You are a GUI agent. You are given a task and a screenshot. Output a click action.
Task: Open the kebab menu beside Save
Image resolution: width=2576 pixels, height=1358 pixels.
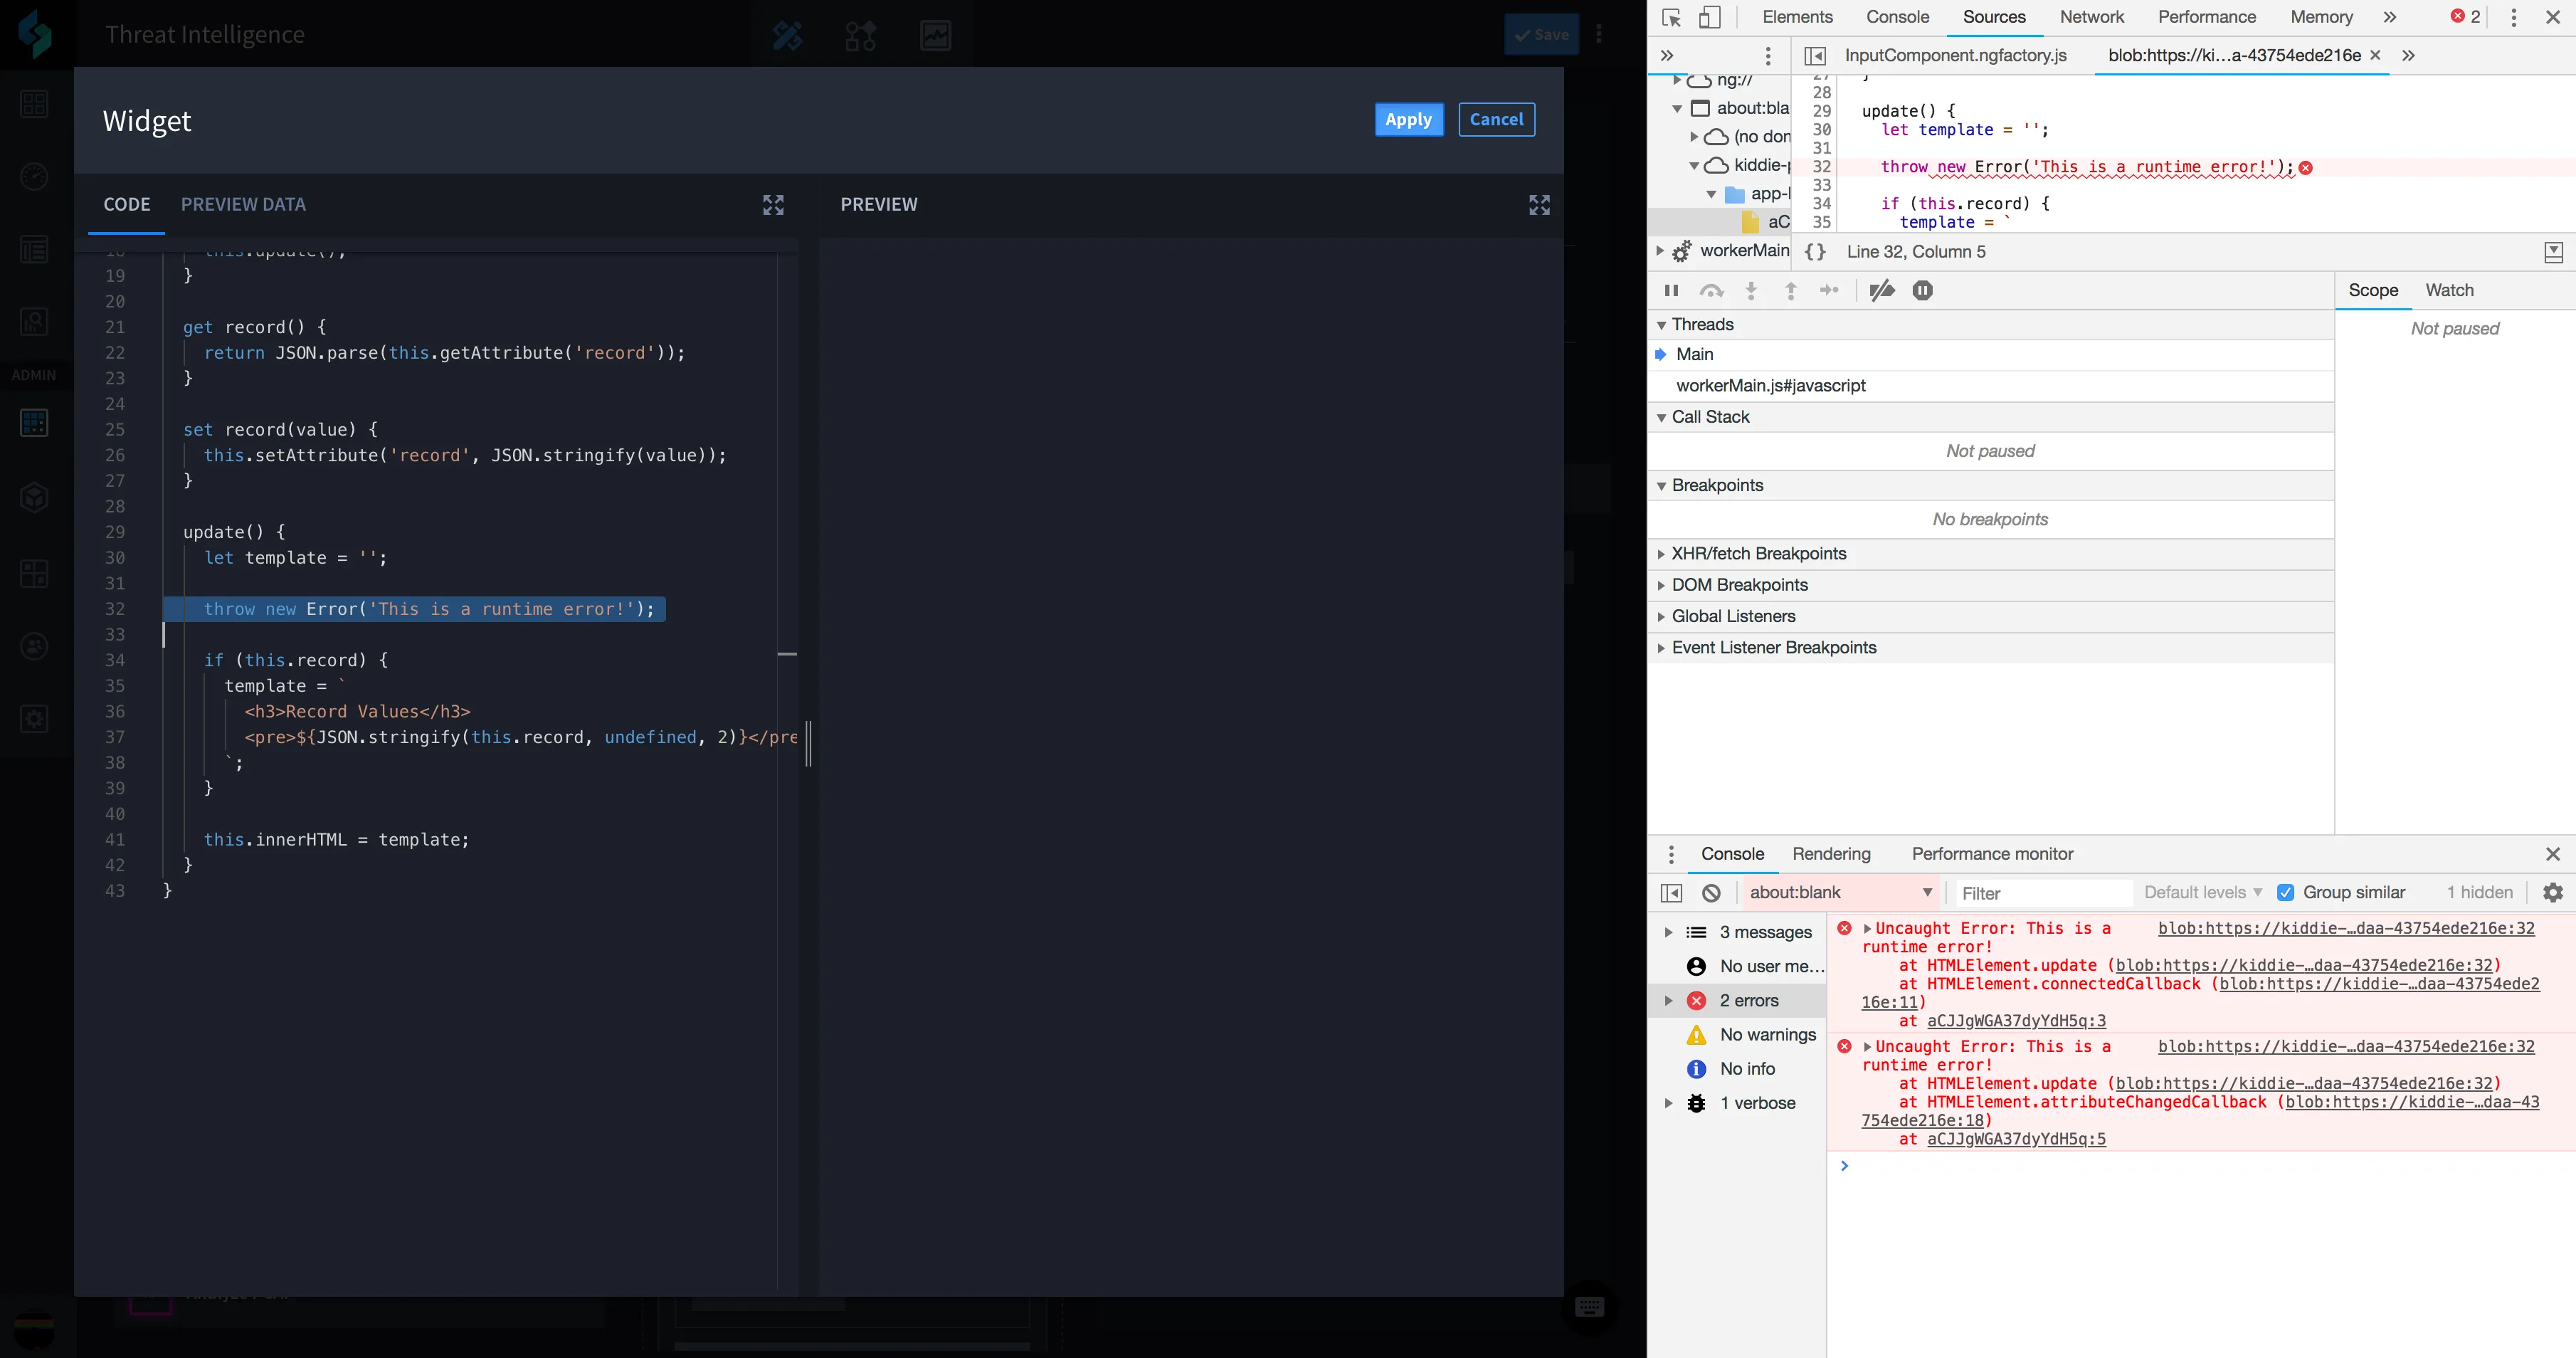tap(1599, 35)
